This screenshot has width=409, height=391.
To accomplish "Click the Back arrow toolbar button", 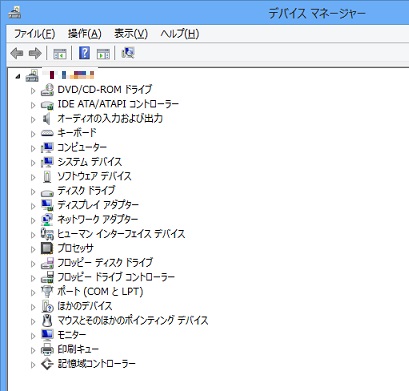I will (17, 53).
